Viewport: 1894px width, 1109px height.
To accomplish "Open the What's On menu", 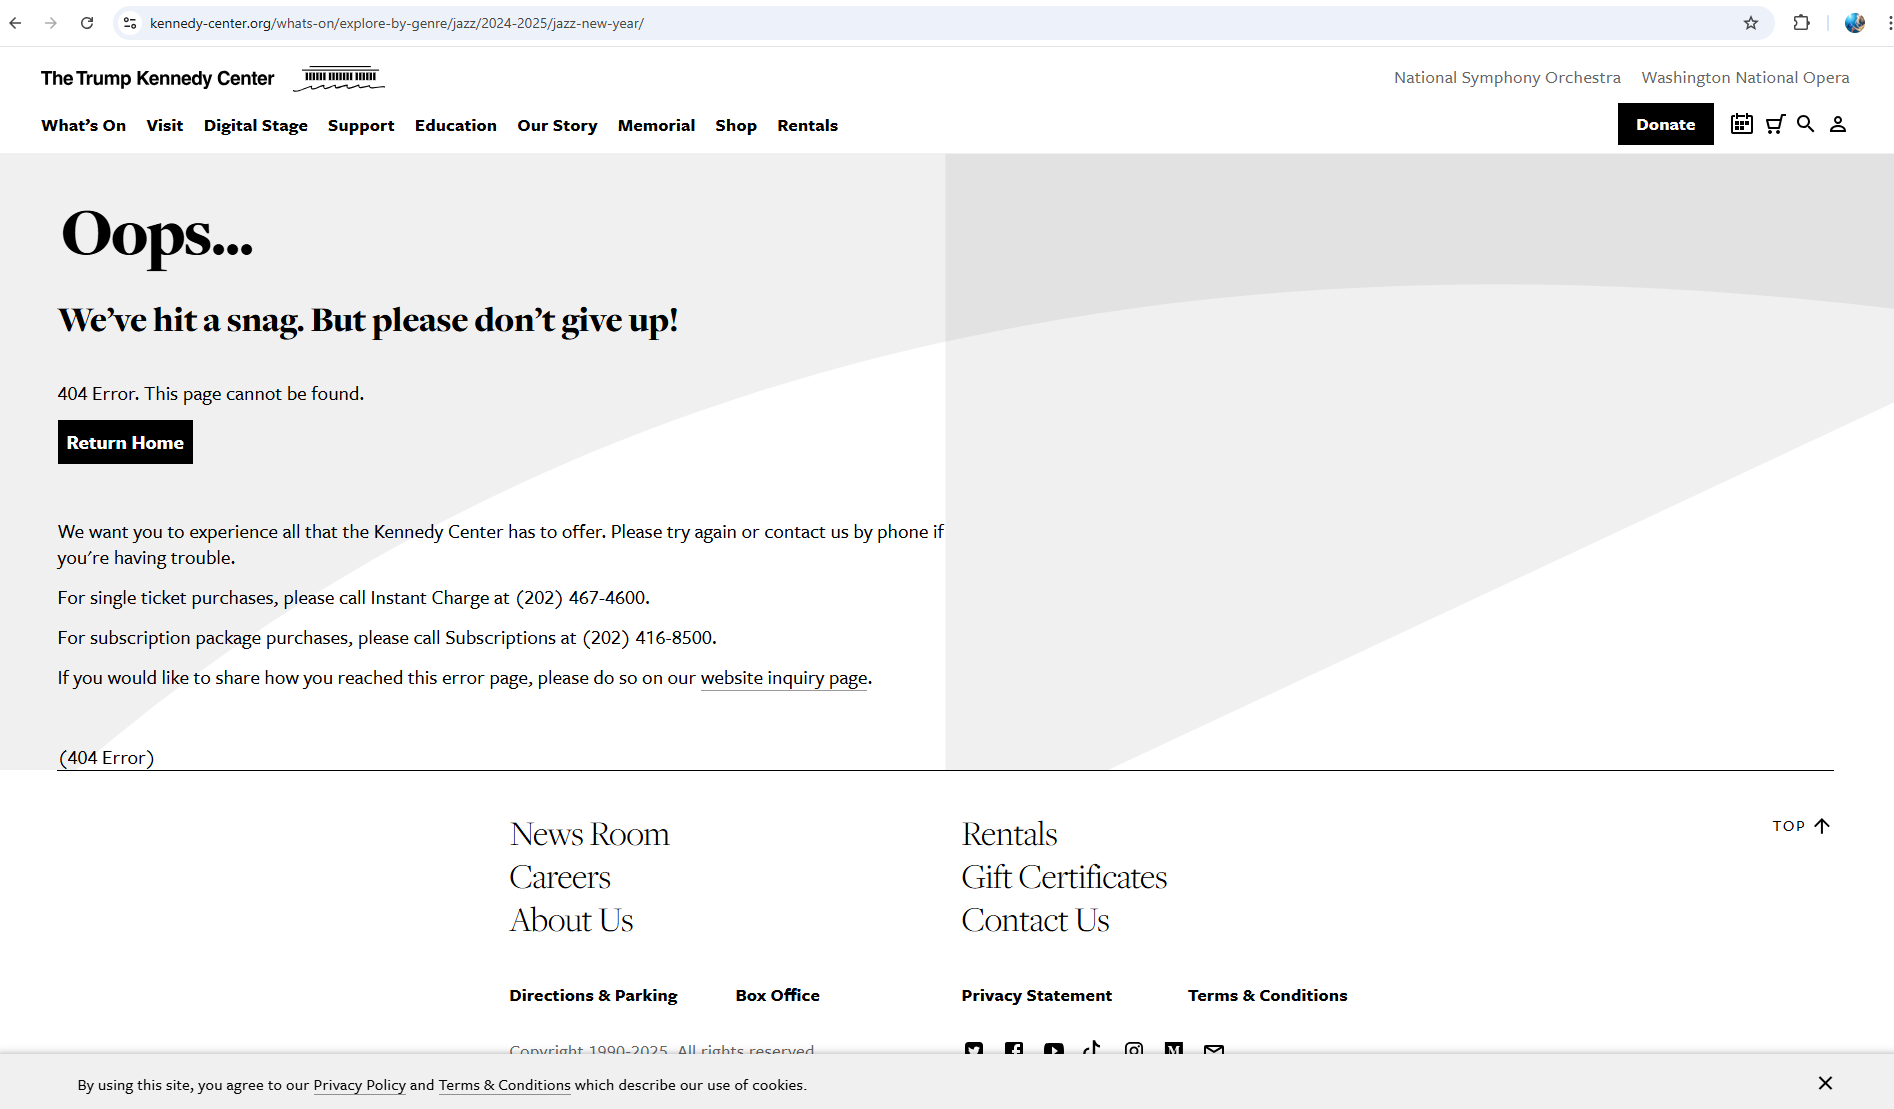I will point(83,125).
